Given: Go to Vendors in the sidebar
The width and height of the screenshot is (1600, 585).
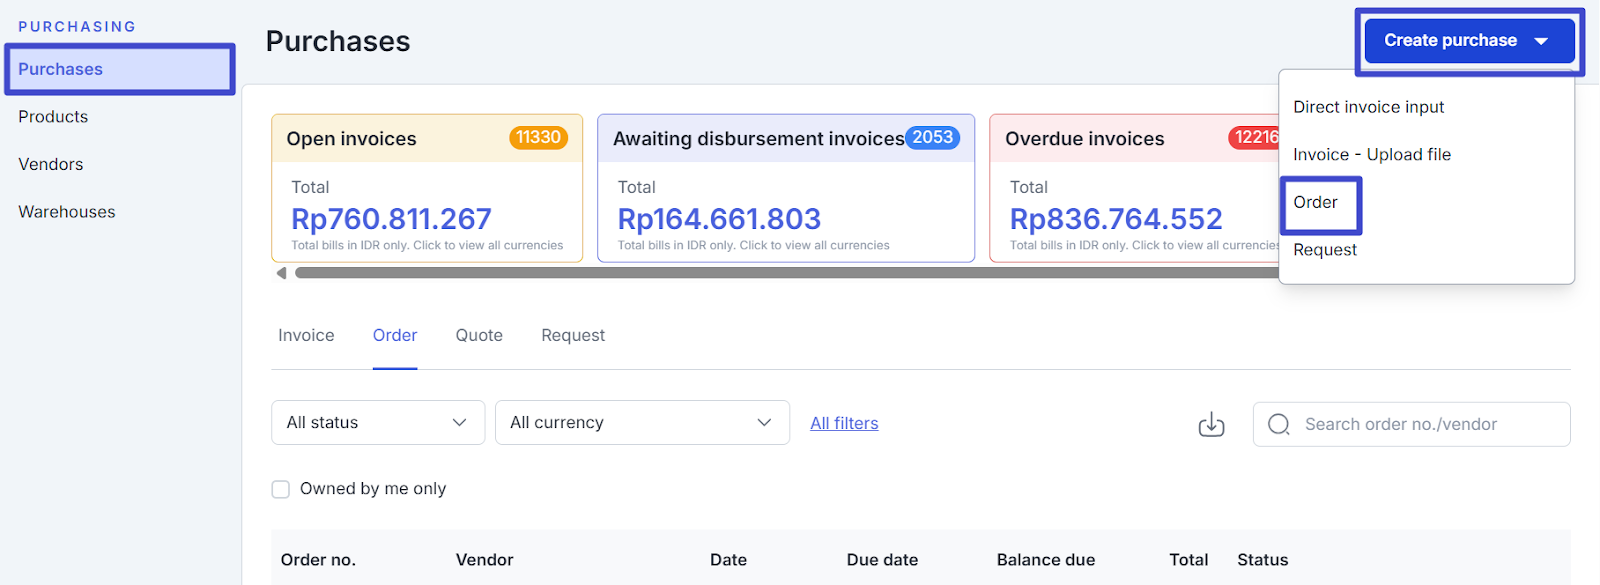Looking at the screenshot, I should tap(51, 164).
